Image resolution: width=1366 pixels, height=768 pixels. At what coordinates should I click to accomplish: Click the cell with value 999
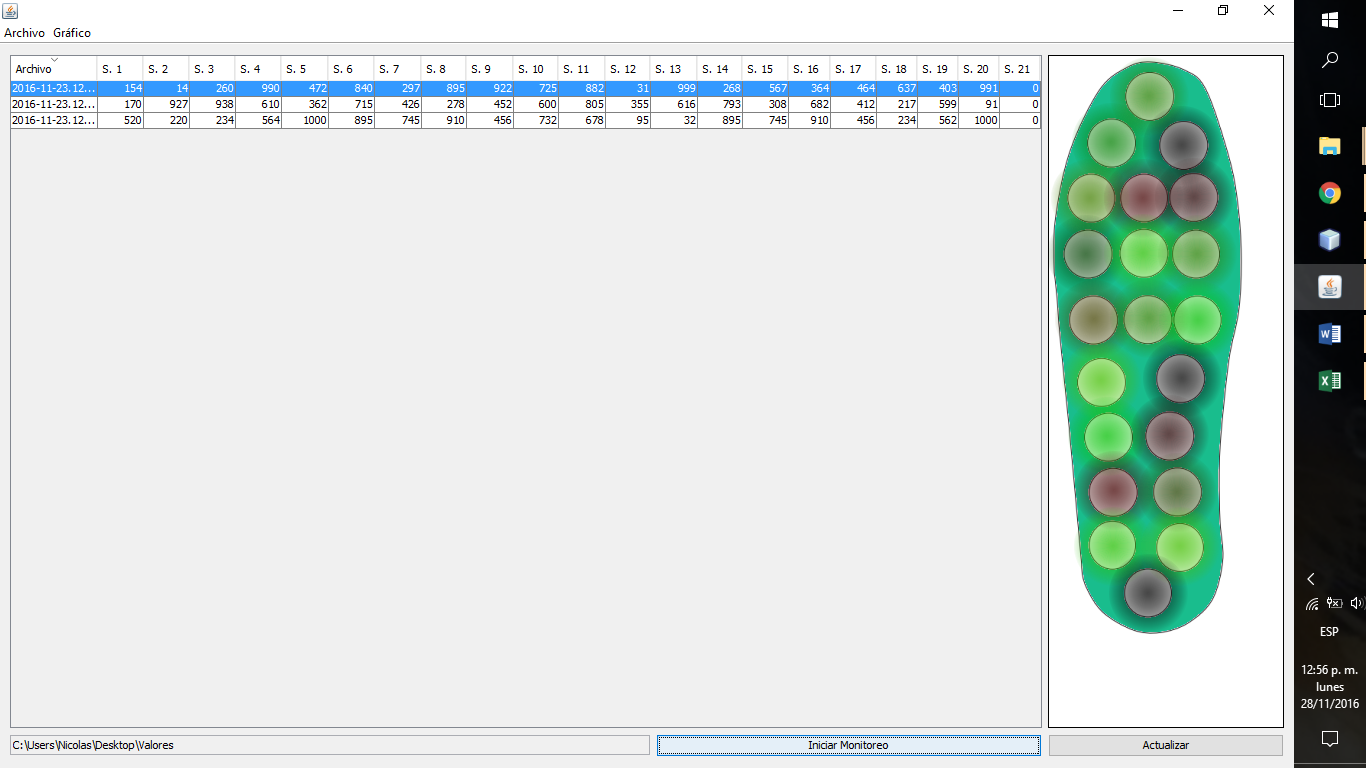673,88
